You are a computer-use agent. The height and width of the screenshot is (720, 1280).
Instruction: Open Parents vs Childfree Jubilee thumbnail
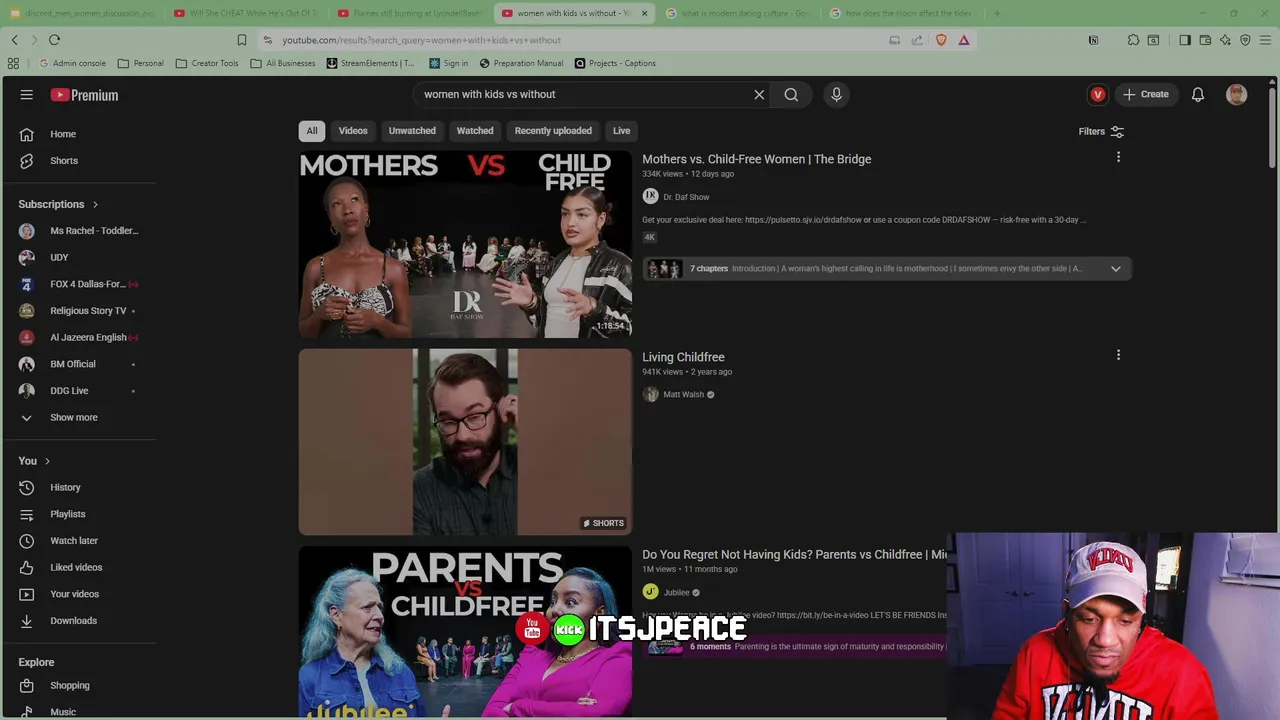click(465, 632)
